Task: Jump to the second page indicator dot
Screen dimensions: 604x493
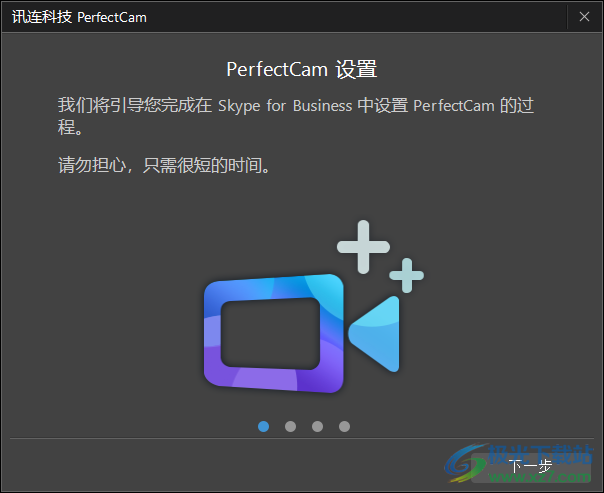Action: pyautogui.click(x=290, y=426)
